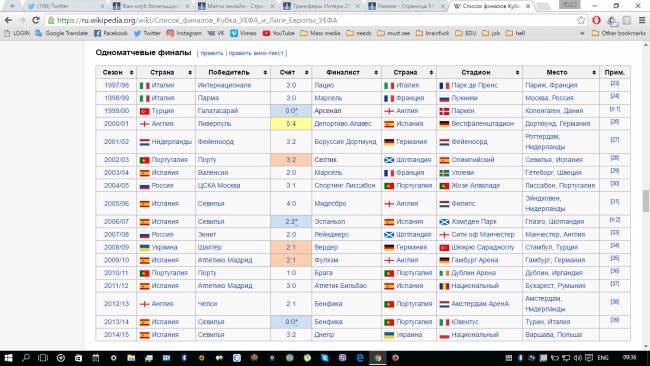The image size is (650, 366).
Task: Open the Шахтёр winner link
Action: (x=210, y=247)
